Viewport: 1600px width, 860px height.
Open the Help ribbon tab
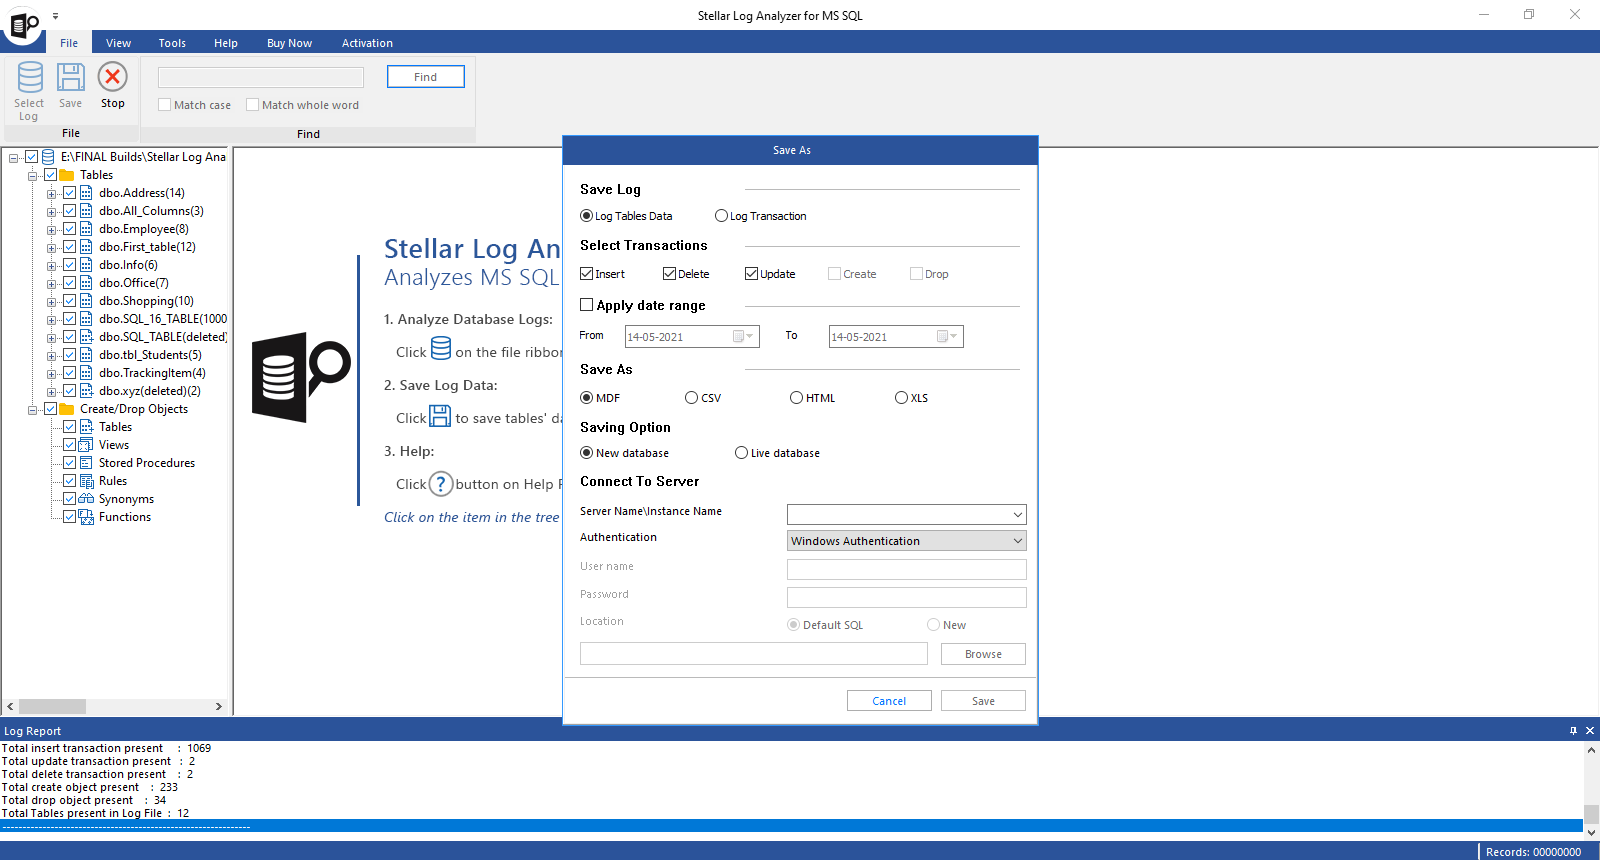click(226, 43)
